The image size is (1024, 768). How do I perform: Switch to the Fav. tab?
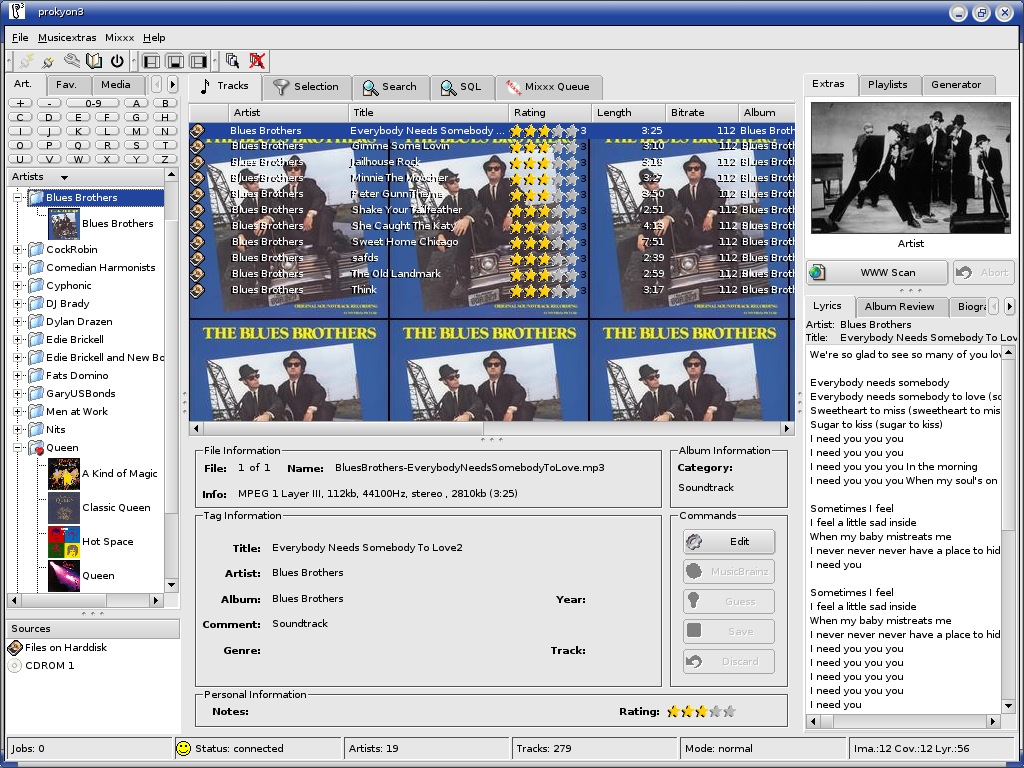[x=67, y=85]
